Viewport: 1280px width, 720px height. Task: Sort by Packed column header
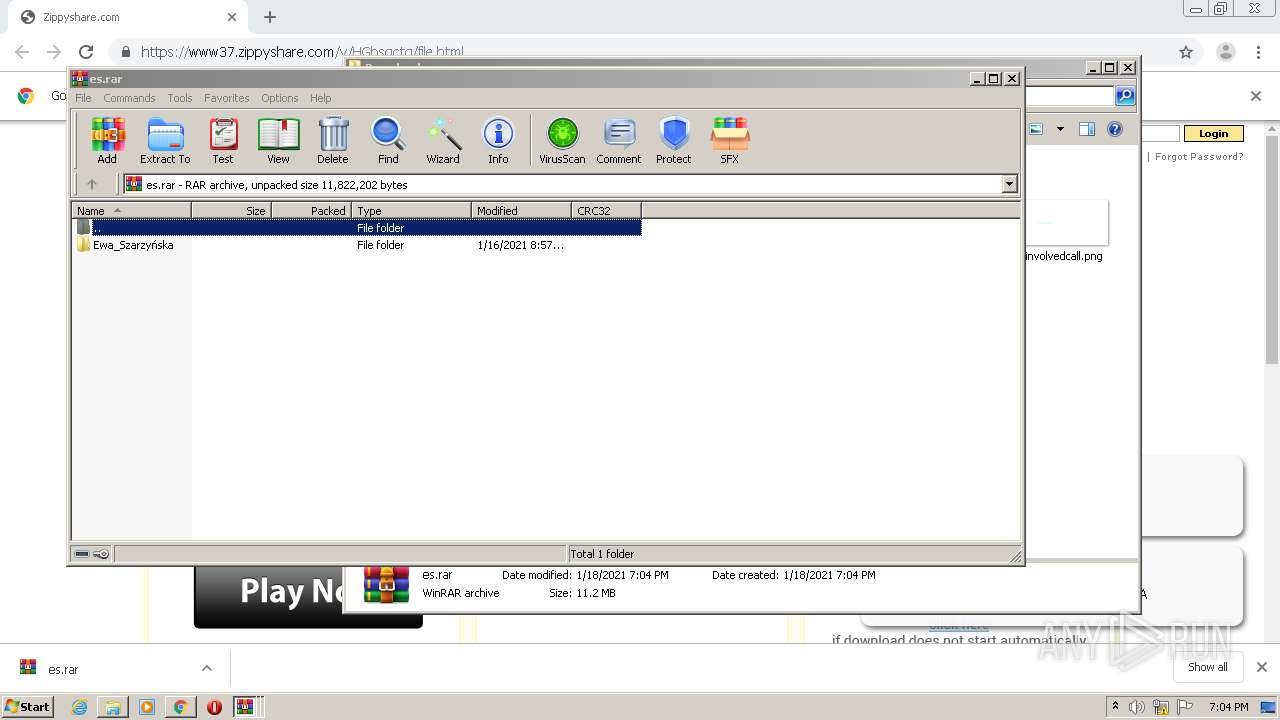click(x=311, y=210)
